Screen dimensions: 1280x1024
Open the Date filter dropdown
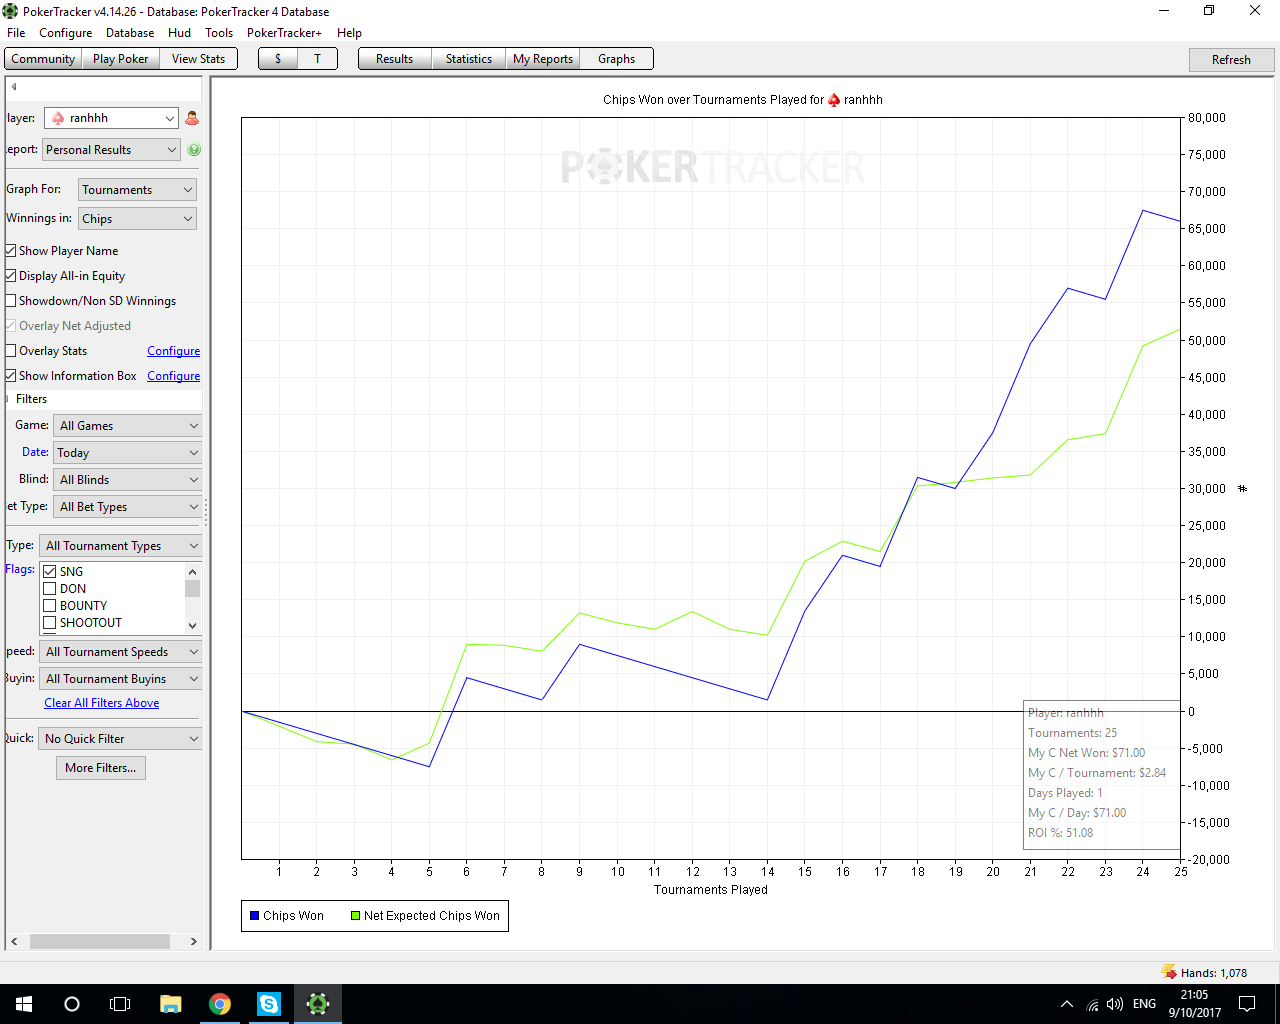(127, 453)
